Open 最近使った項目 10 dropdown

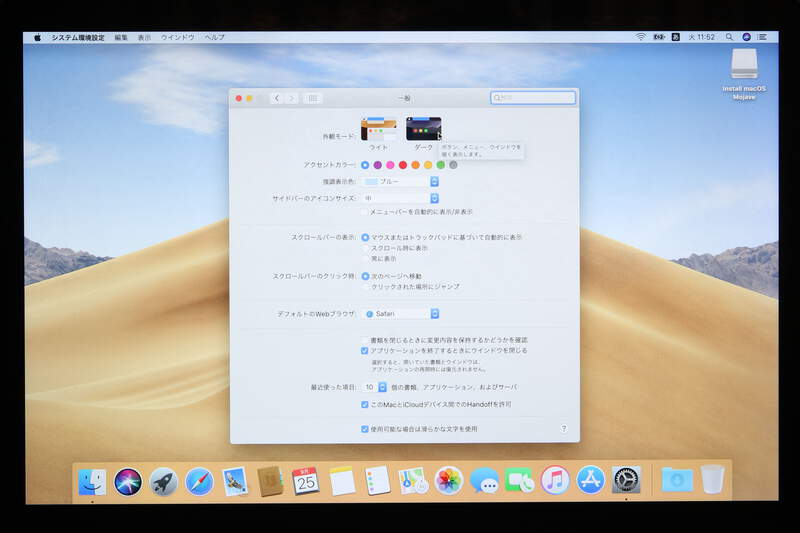point(374,387)
